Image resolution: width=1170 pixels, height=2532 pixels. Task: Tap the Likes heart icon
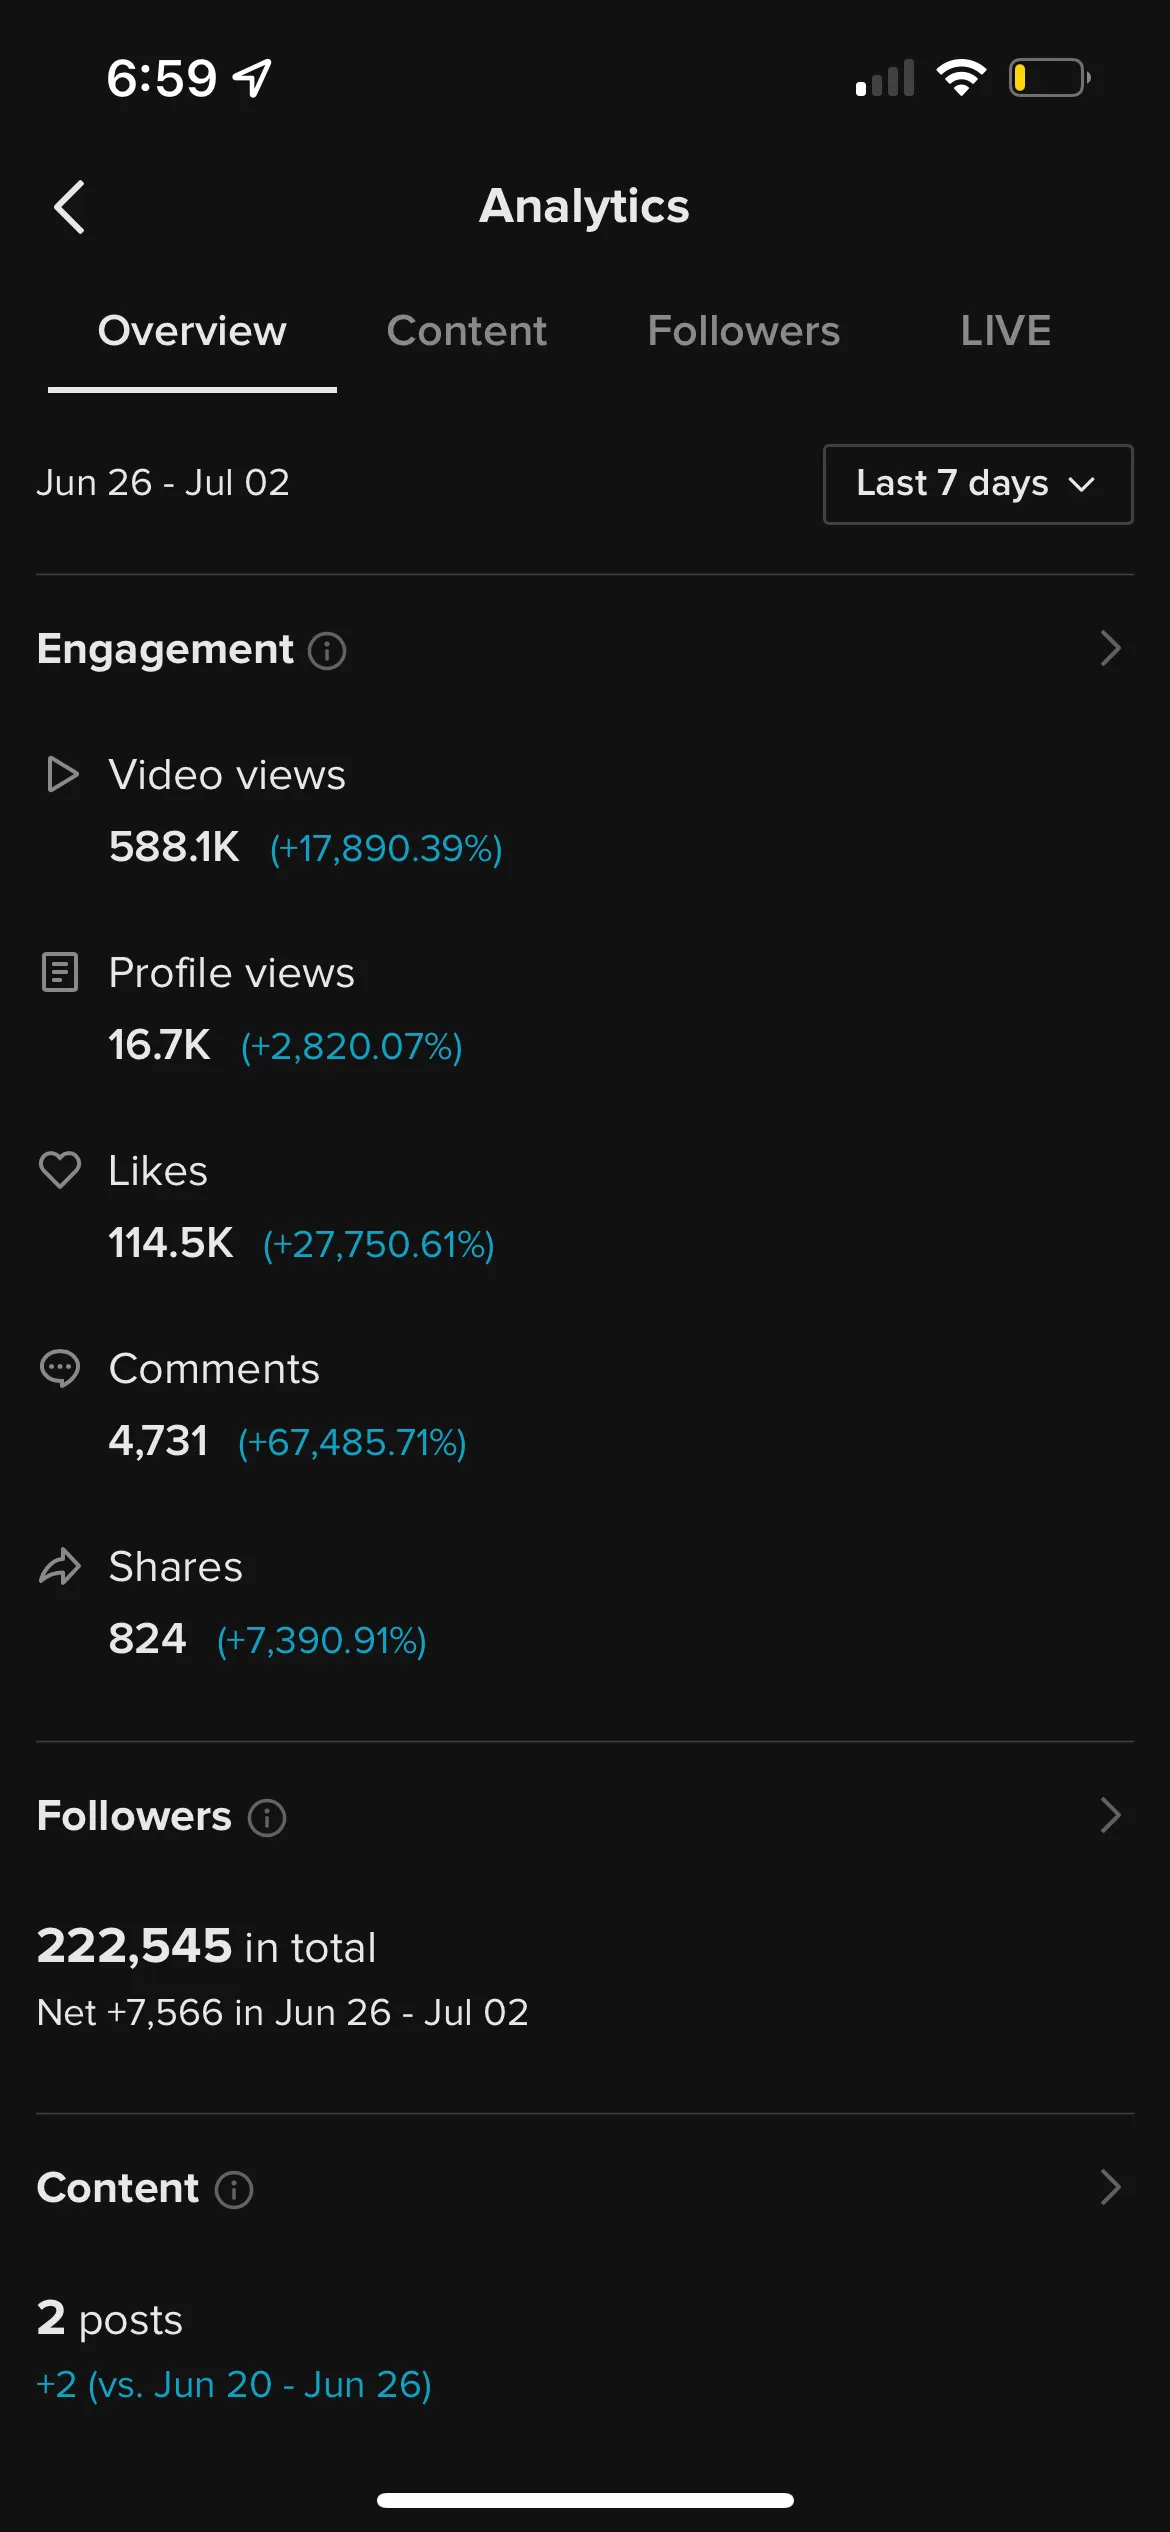pos(60,1170)
